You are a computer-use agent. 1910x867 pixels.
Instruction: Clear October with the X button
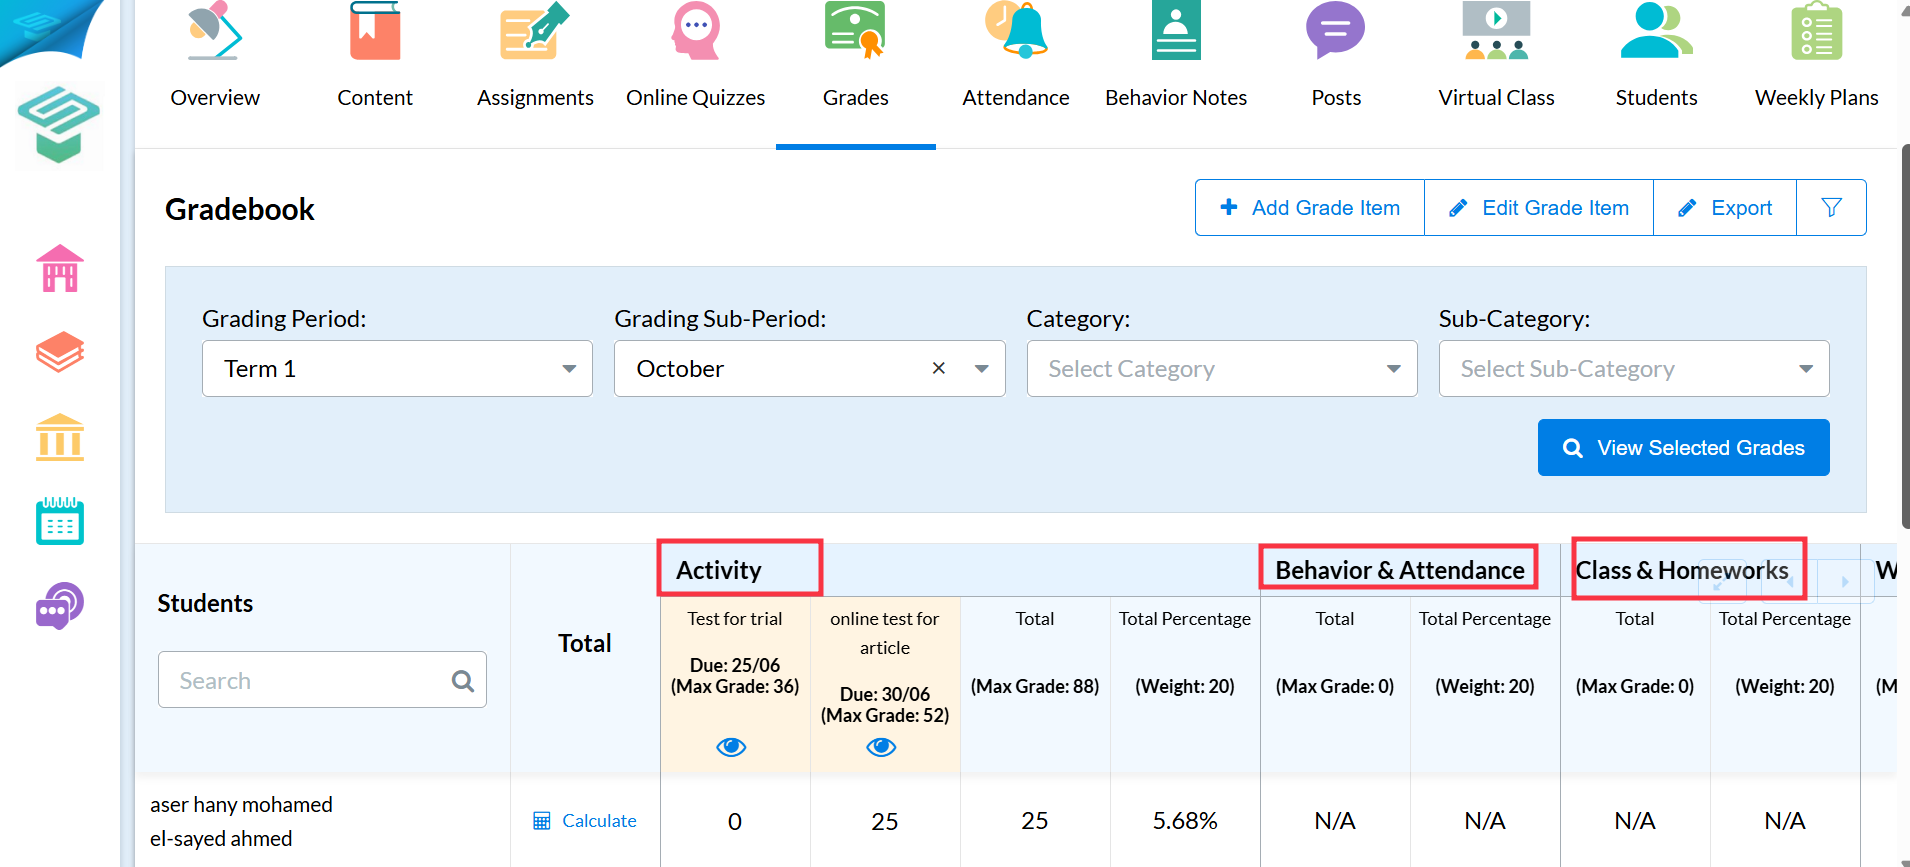pyautogui.click(x=938, y=368)
